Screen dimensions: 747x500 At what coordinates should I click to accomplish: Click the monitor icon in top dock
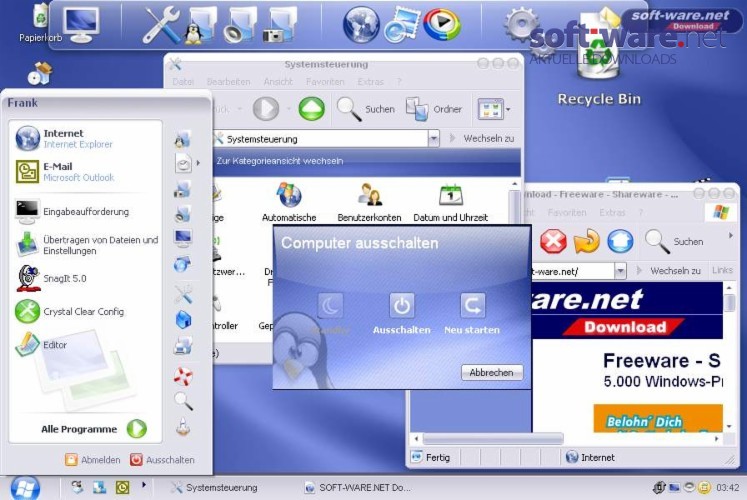(81, 25)
